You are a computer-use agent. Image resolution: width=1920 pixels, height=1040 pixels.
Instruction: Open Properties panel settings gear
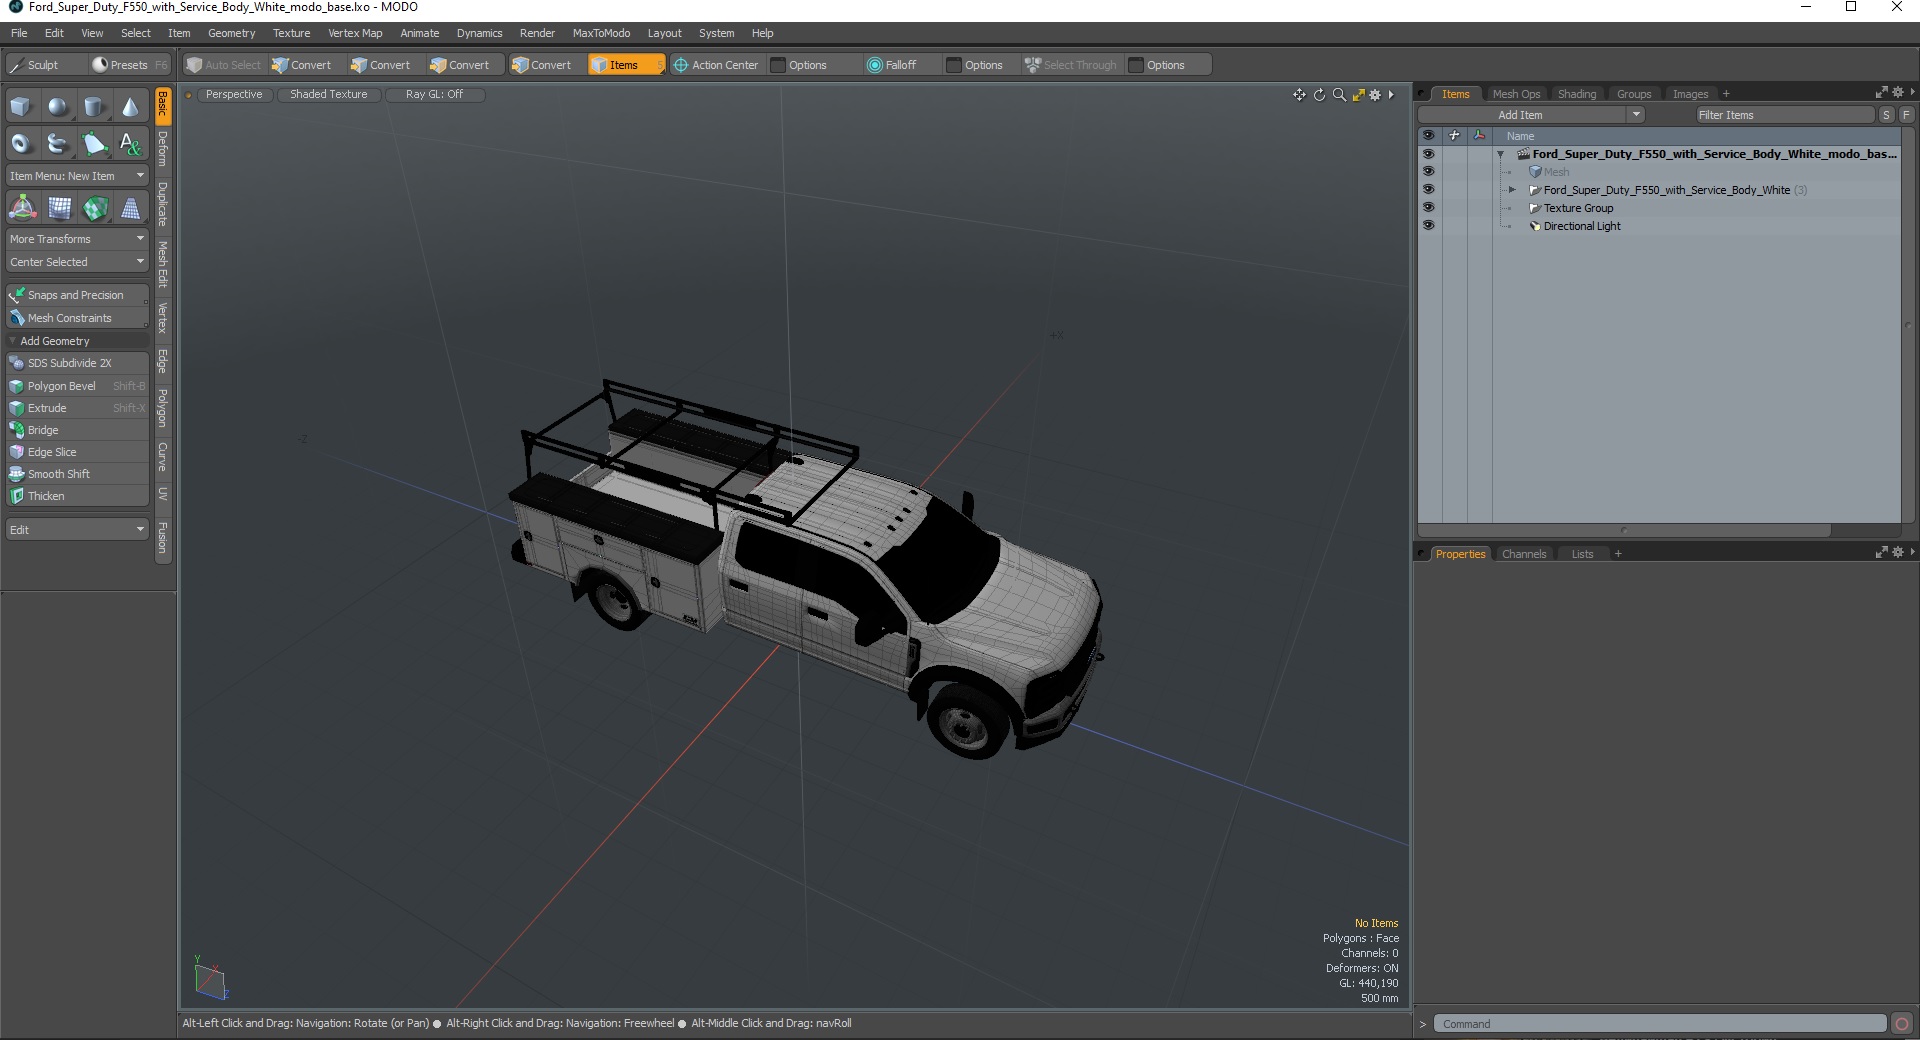(x=1898, y=553)
